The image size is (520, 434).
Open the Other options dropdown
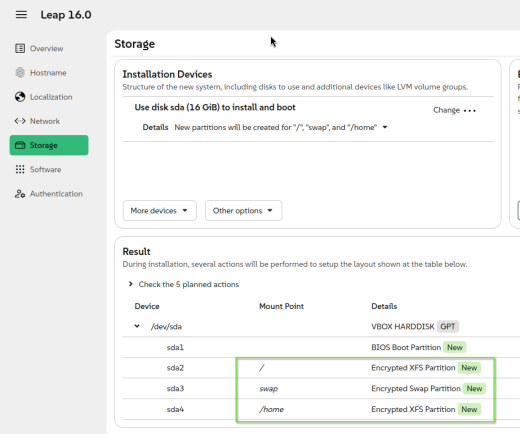coord(243,210)
